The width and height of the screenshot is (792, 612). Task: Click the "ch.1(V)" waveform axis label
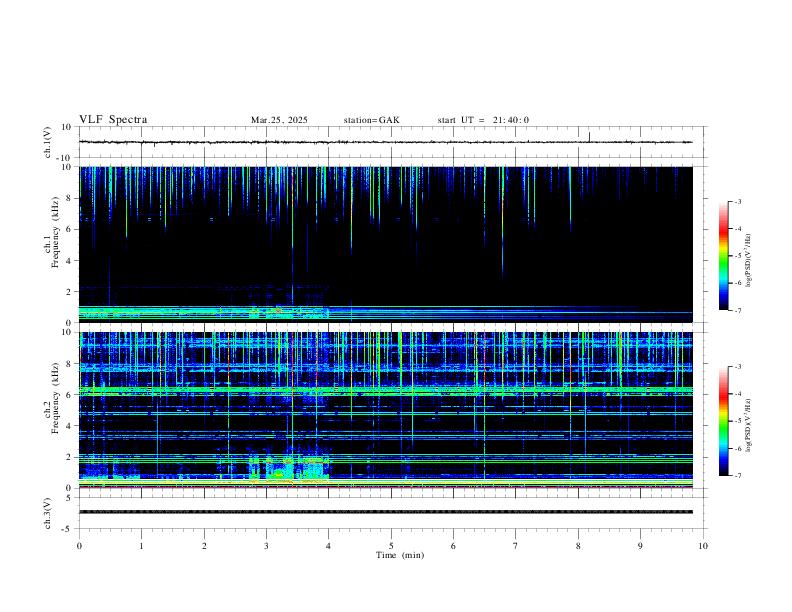pos(48,142)
